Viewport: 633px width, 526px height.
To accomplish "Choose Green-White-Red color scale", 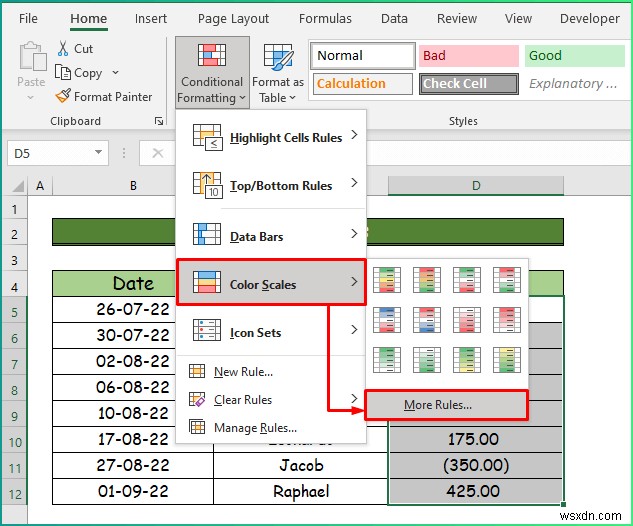I will point(467,279).
